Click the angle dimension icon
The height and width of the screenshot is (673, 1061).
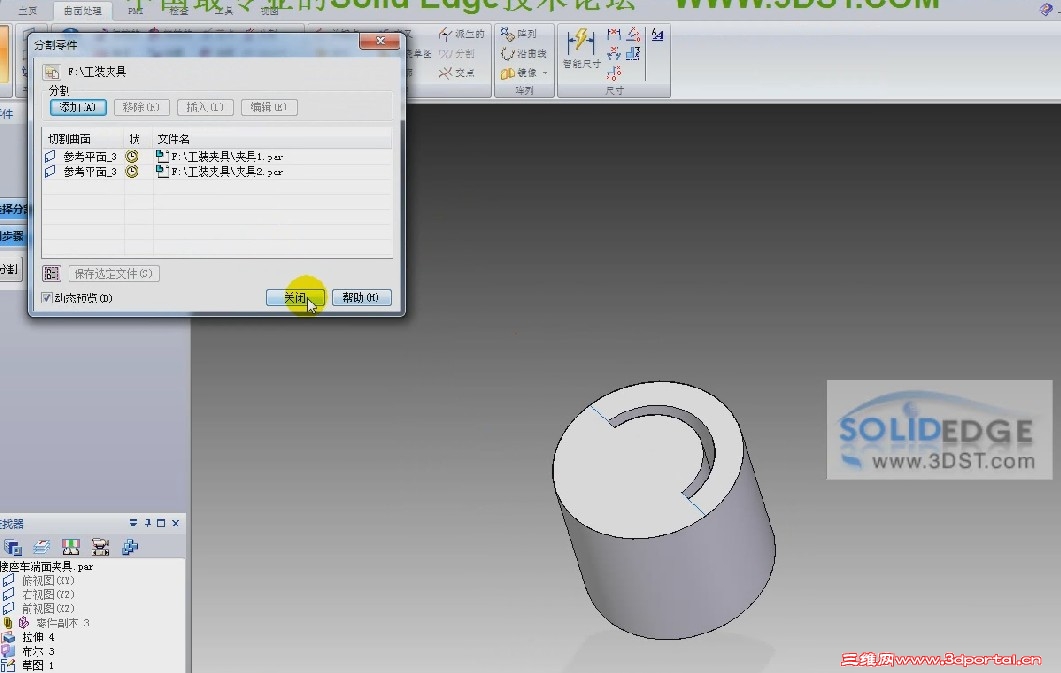point(633,34)
